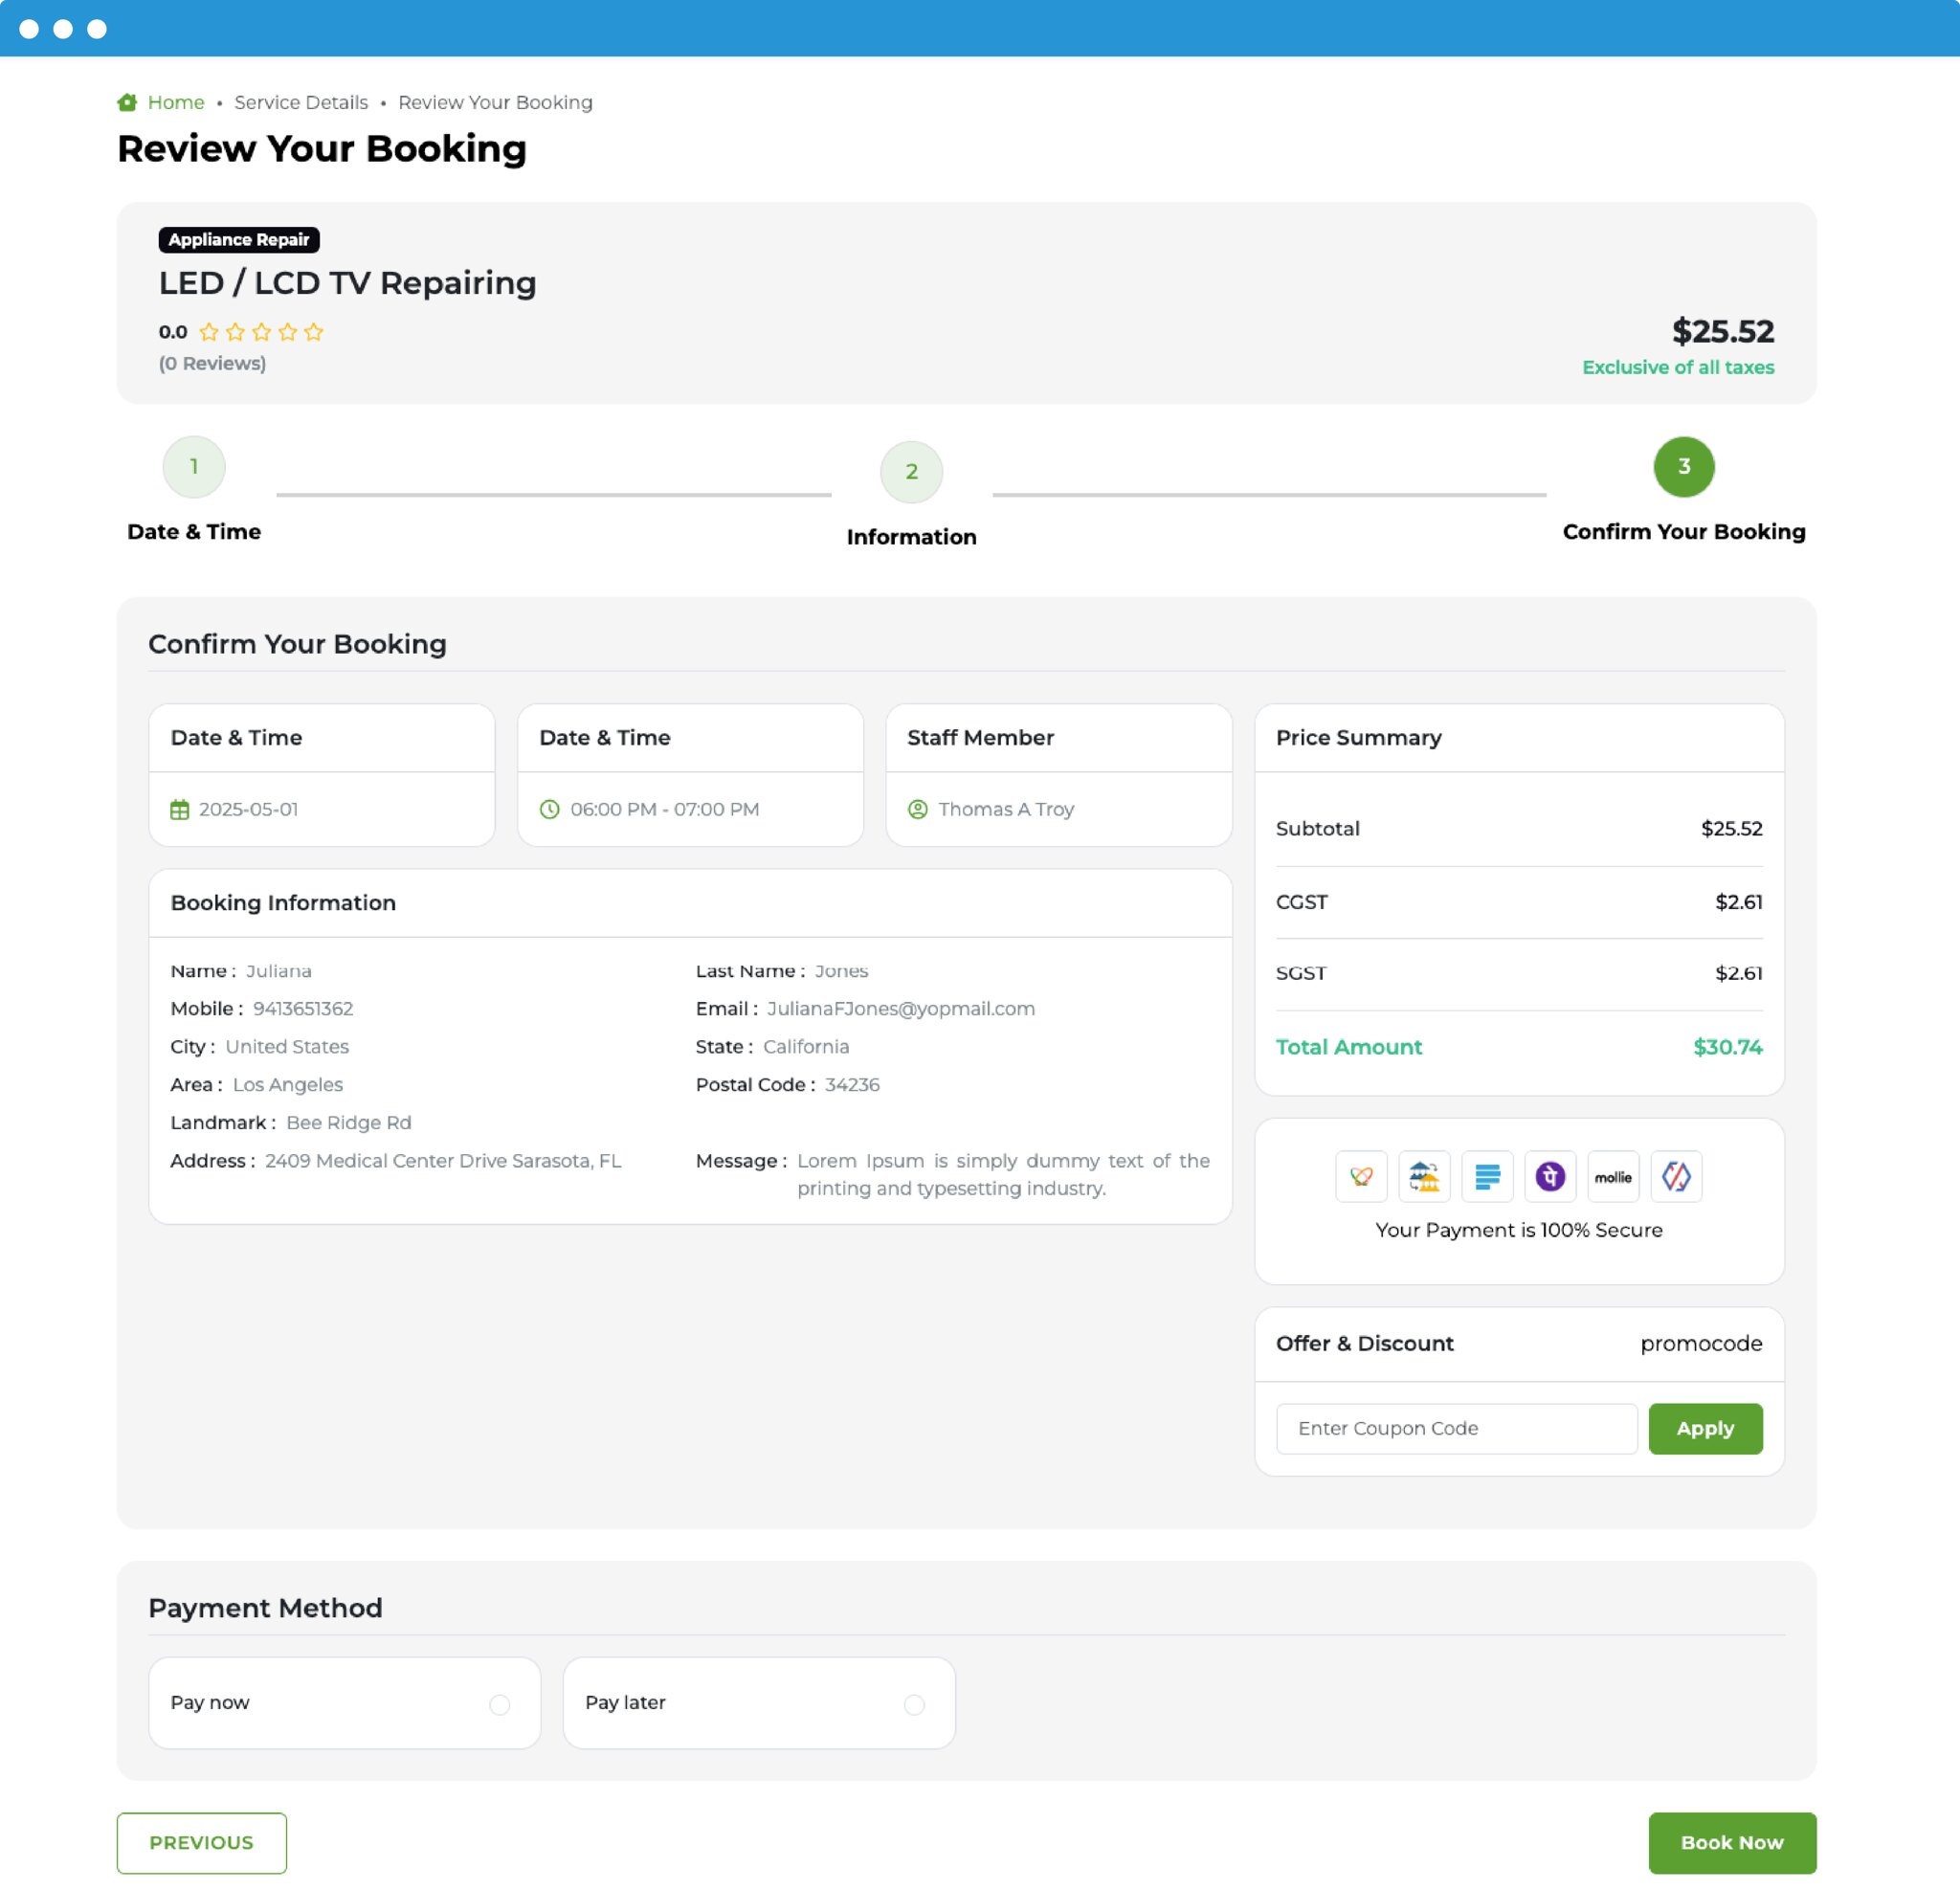
Task: Click the heart-shaped payment gateway icon
Action: [1360, 1176]
